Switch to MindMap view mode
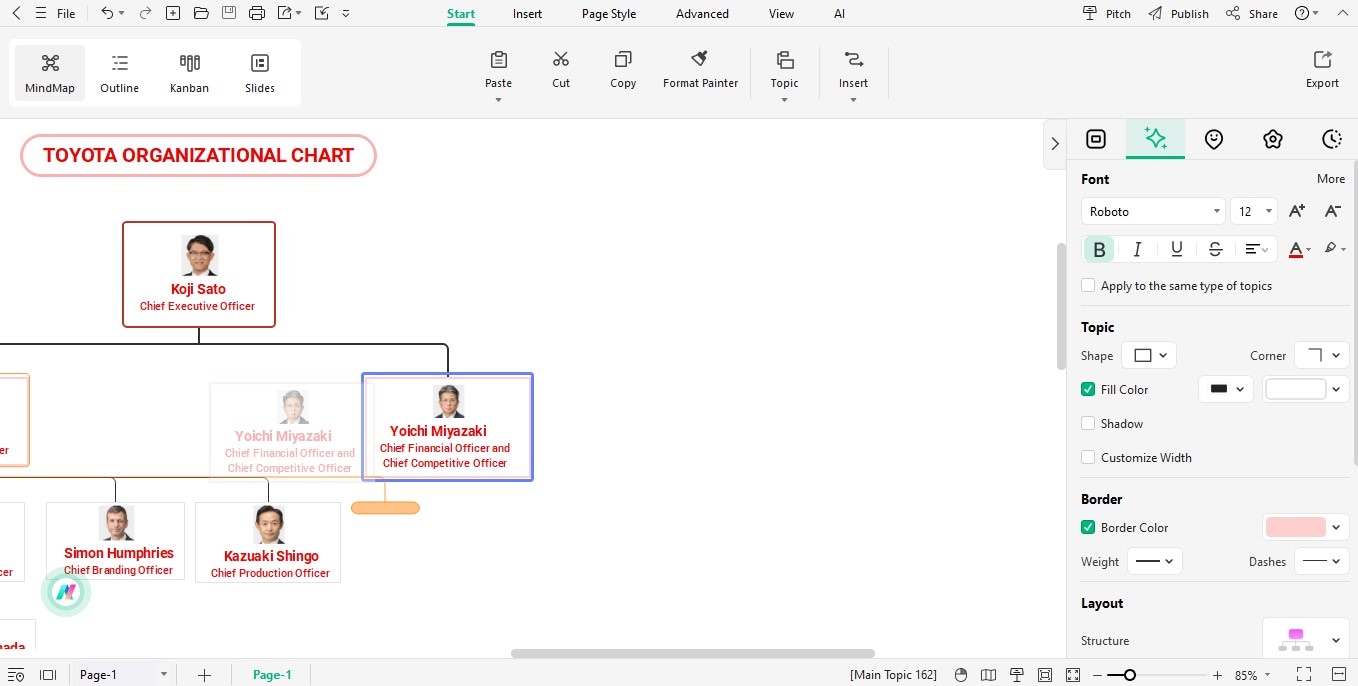Image resolution: width=1358 pixels, height=686 pixels. (x=50, y=73)
